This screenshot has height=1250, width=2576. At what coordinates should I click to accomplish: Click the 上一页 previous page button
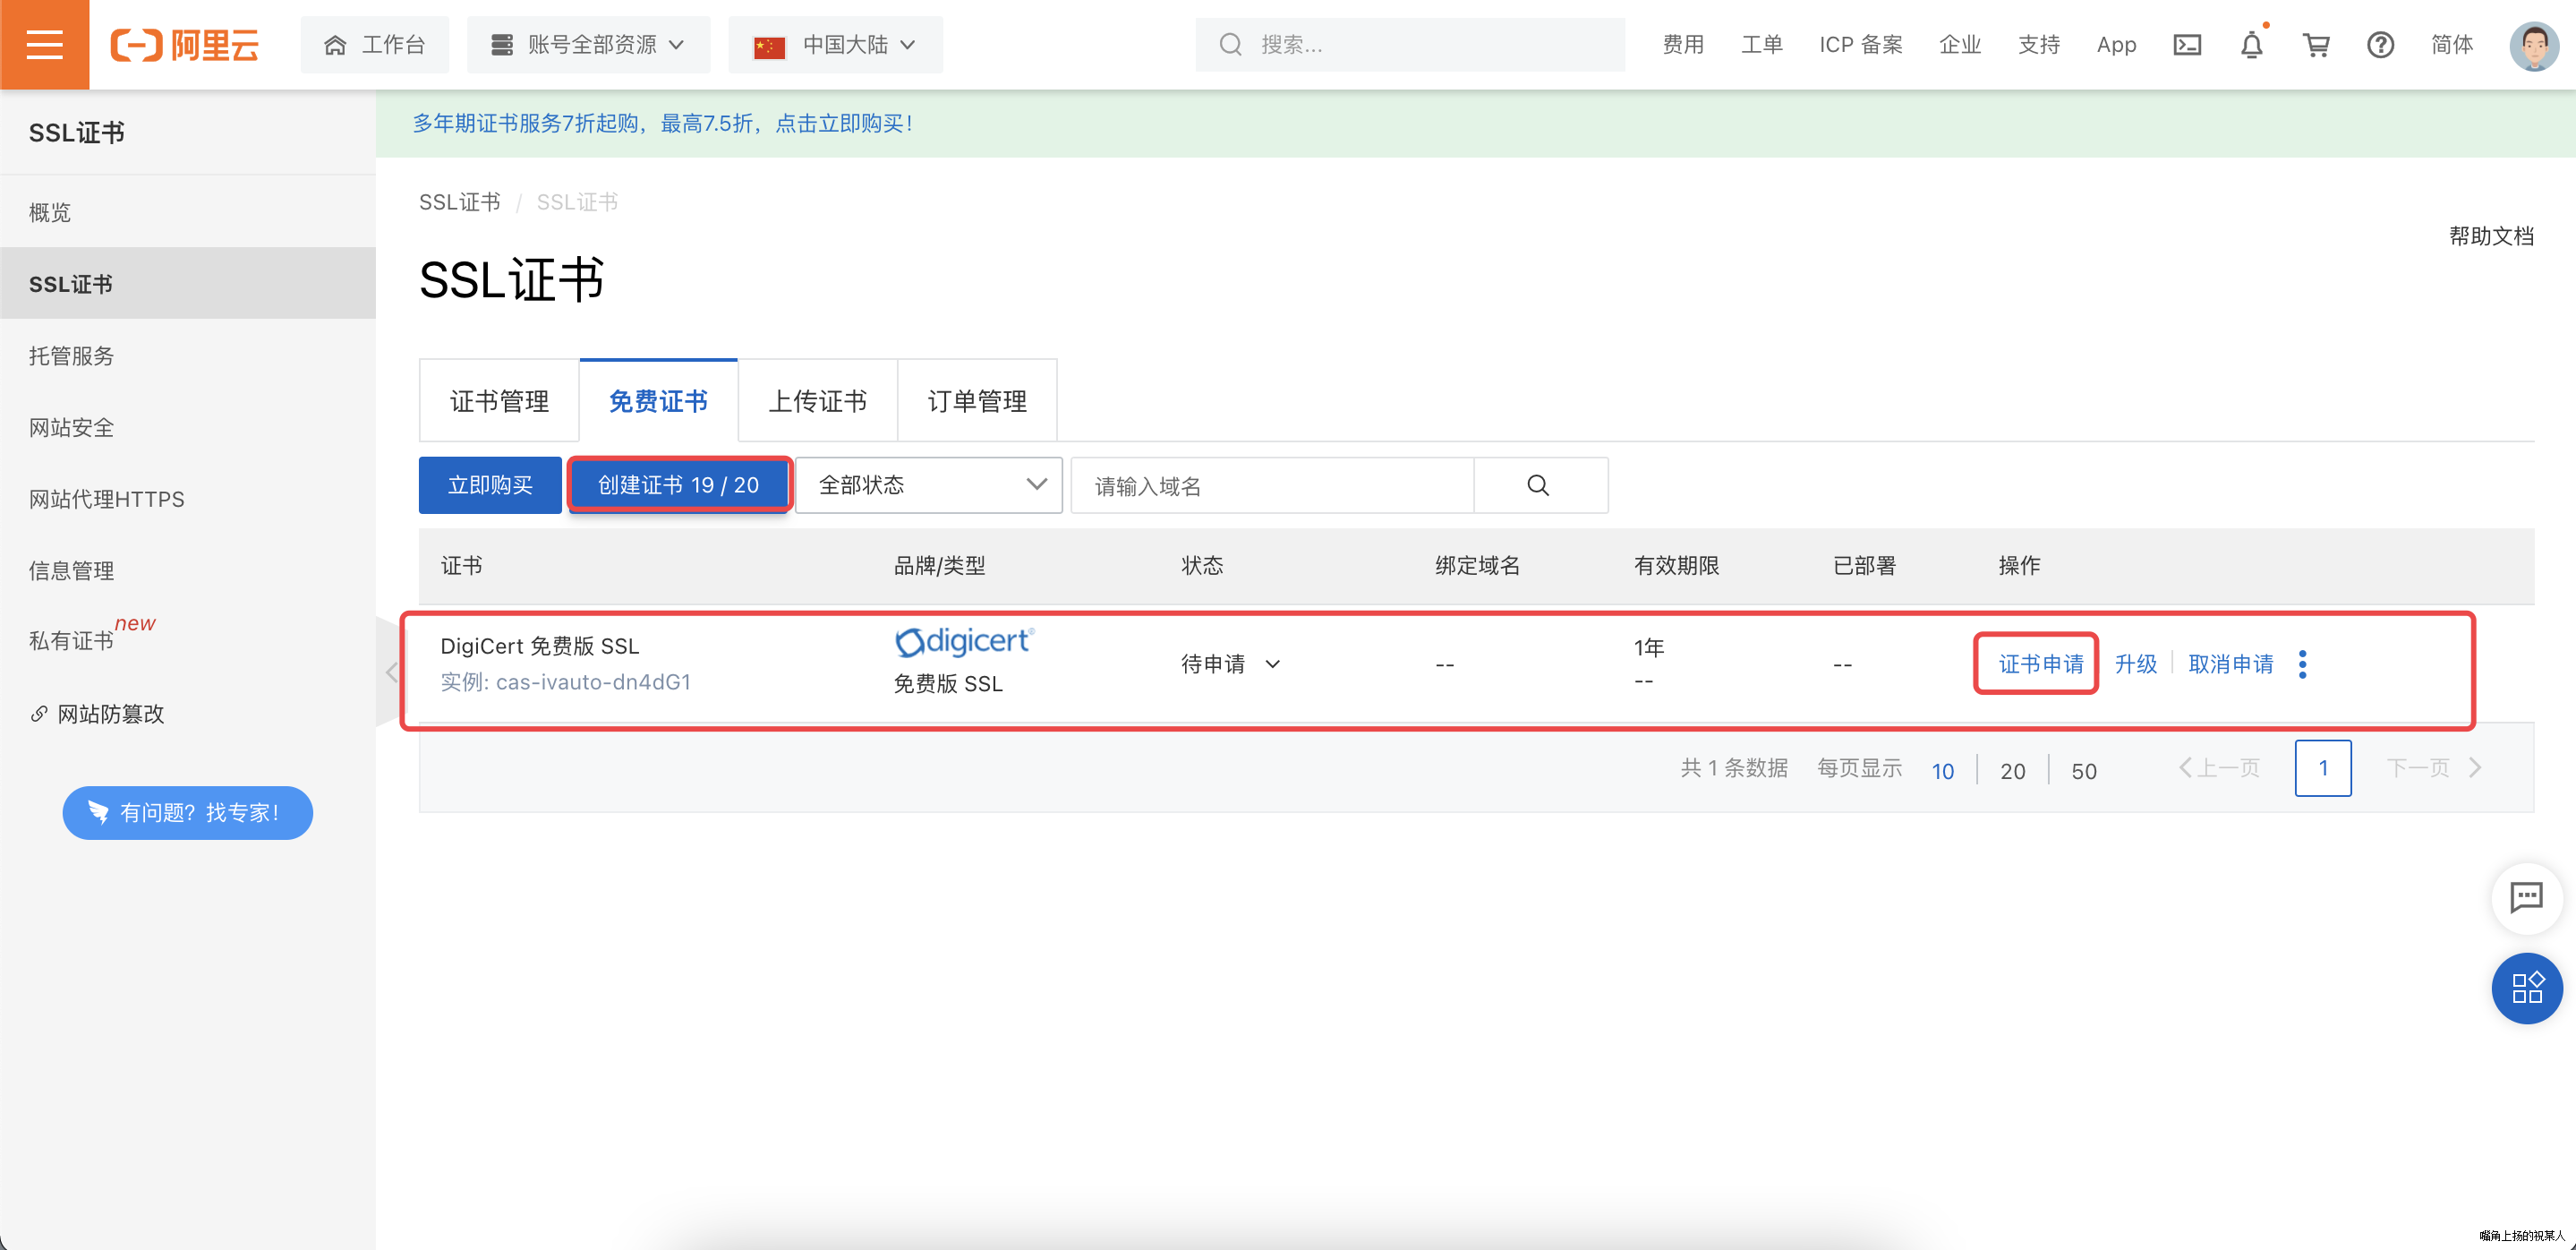(x=2219, y=768)
